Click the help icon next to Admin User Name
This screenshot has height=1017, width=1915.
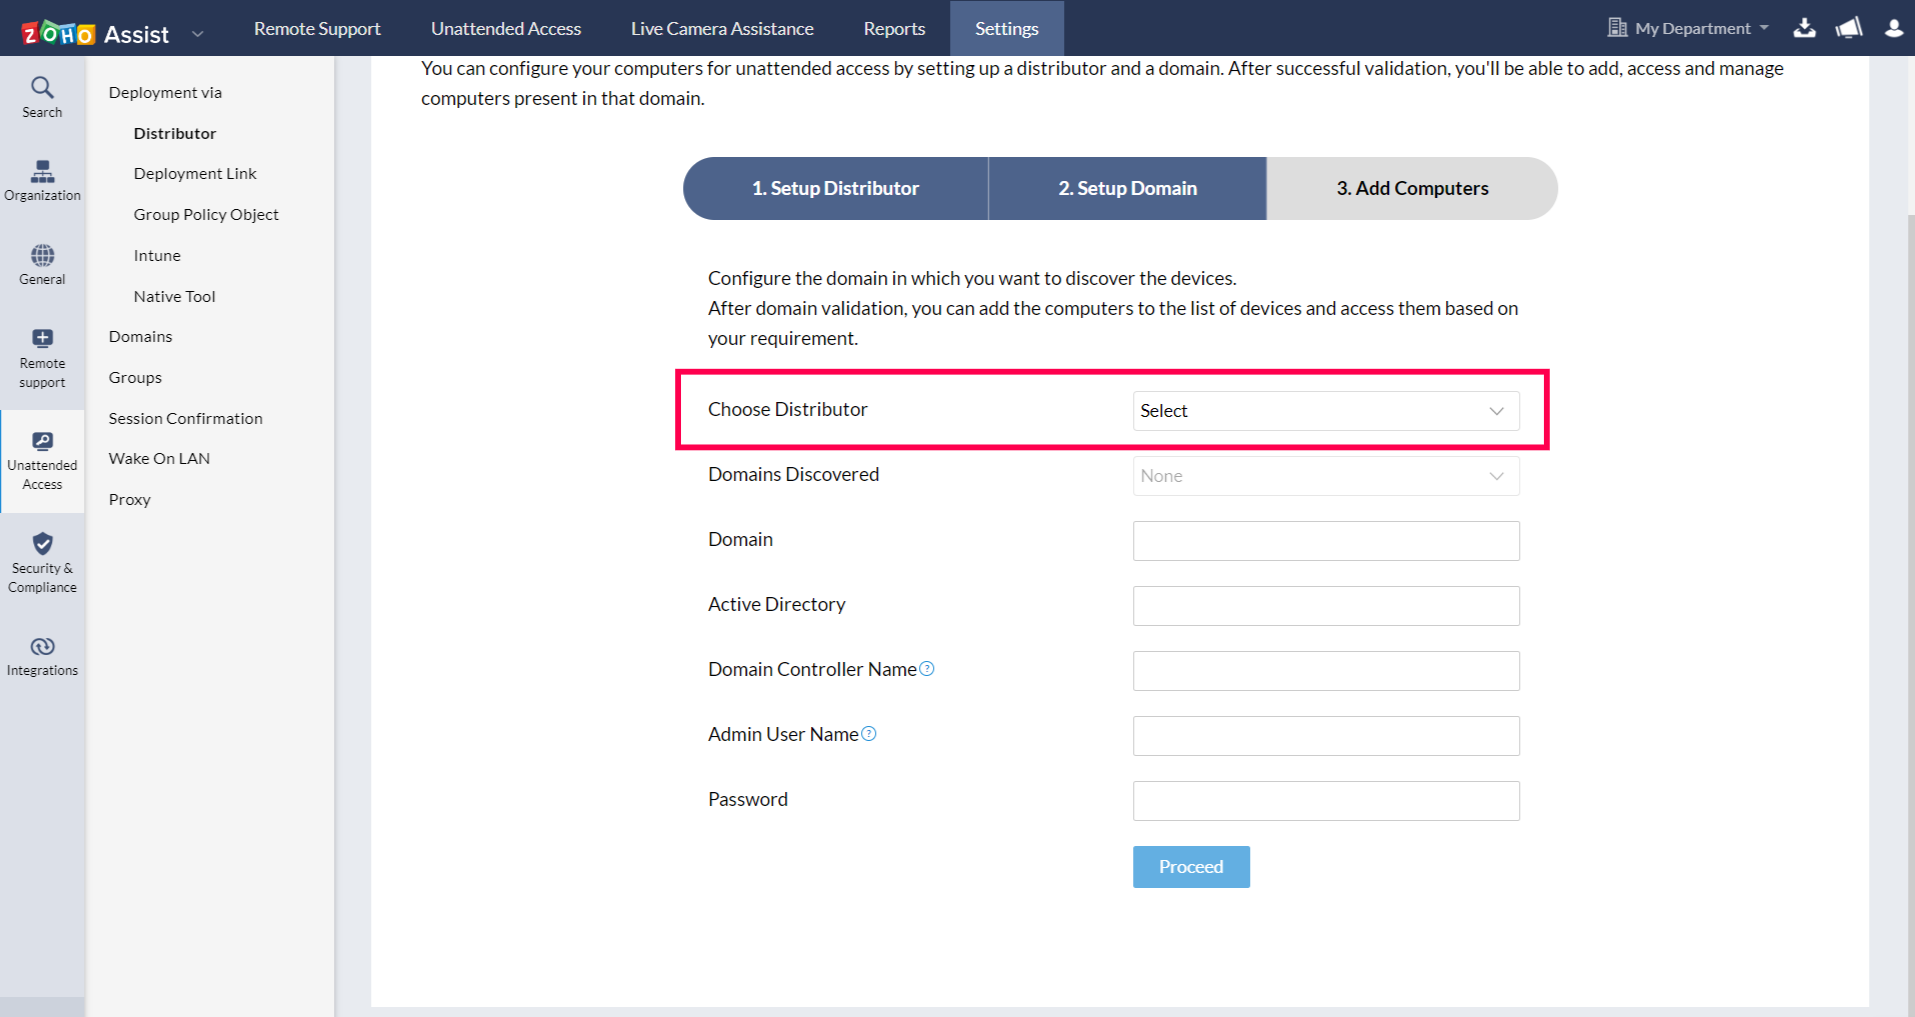coord(868,733)
